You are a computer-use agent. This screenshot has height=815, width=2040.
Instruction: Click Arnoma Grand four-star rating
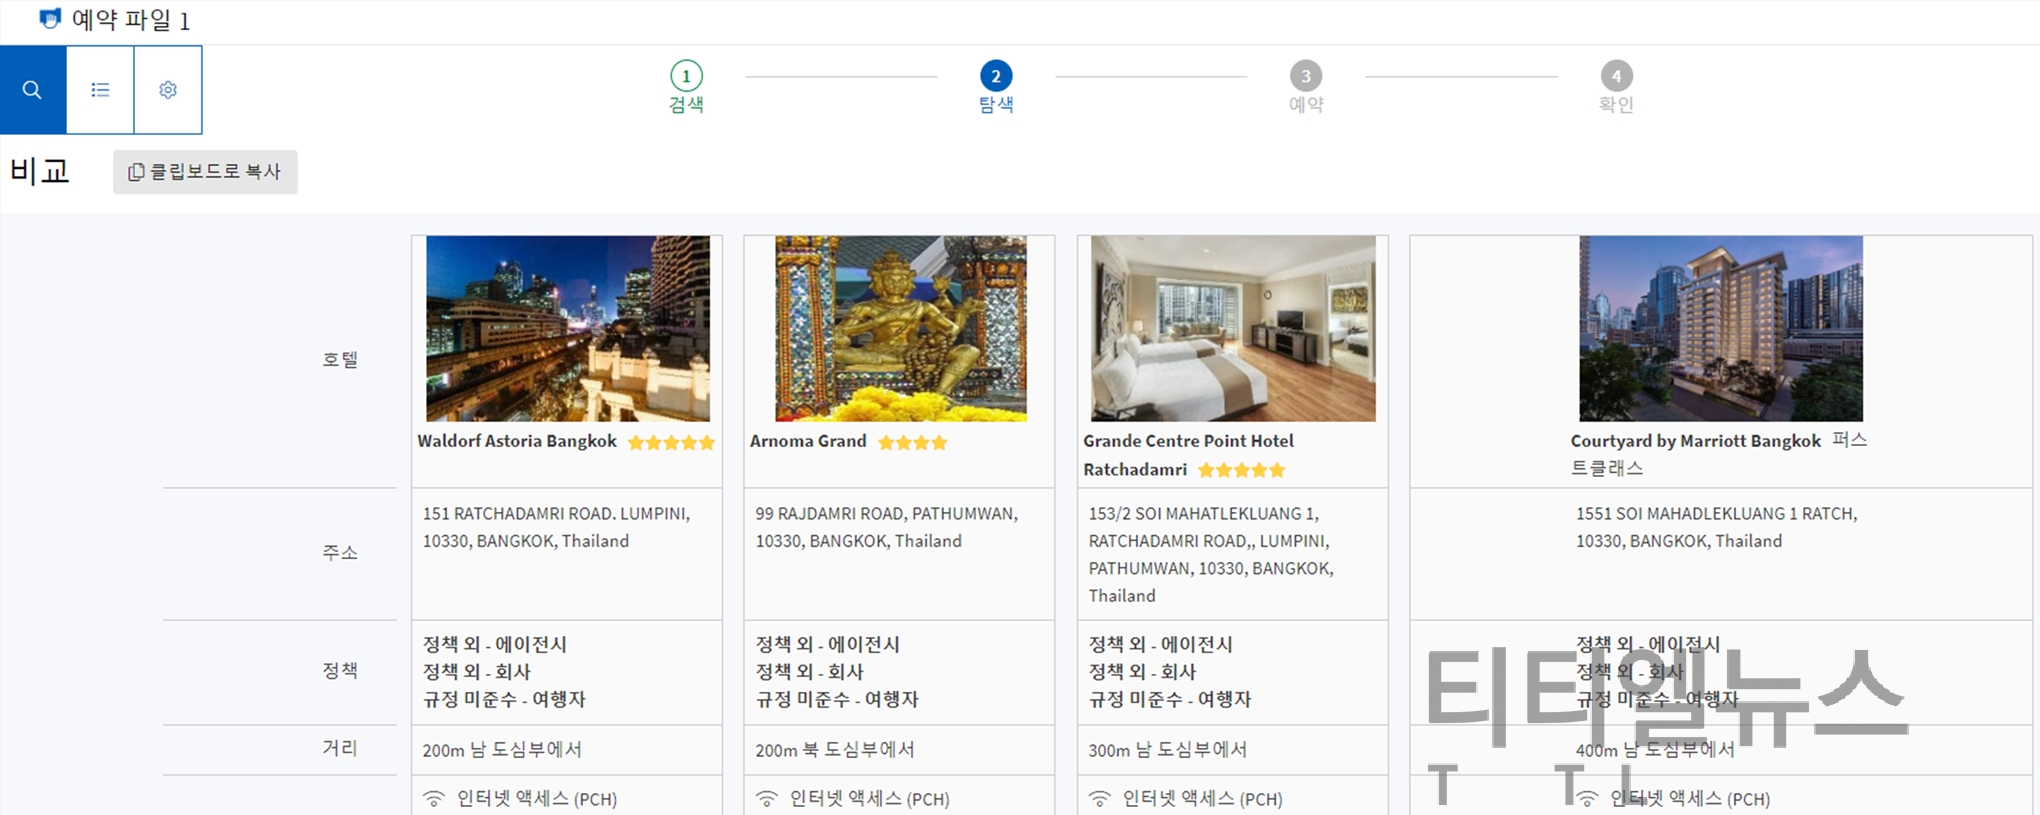(912, 442)
